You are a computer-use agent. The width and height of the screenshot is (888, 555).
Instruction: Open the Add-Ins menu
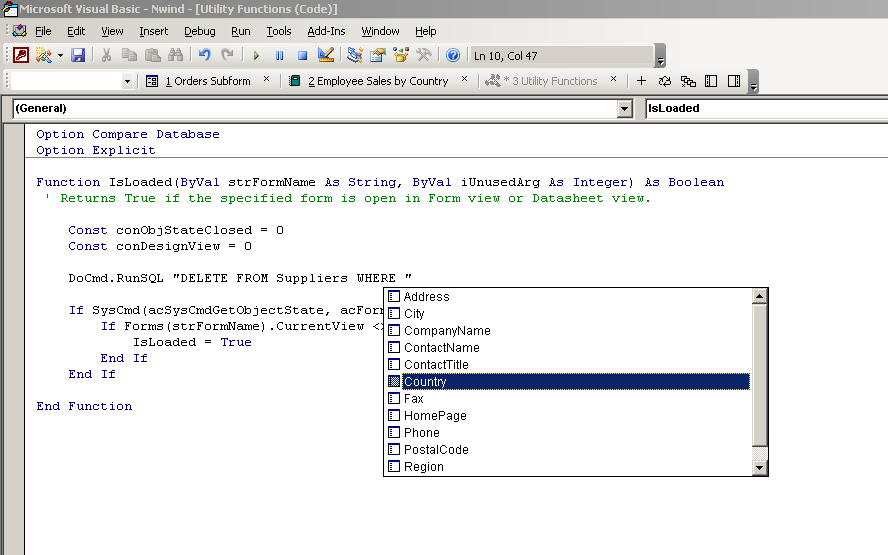tap(326, 31)
